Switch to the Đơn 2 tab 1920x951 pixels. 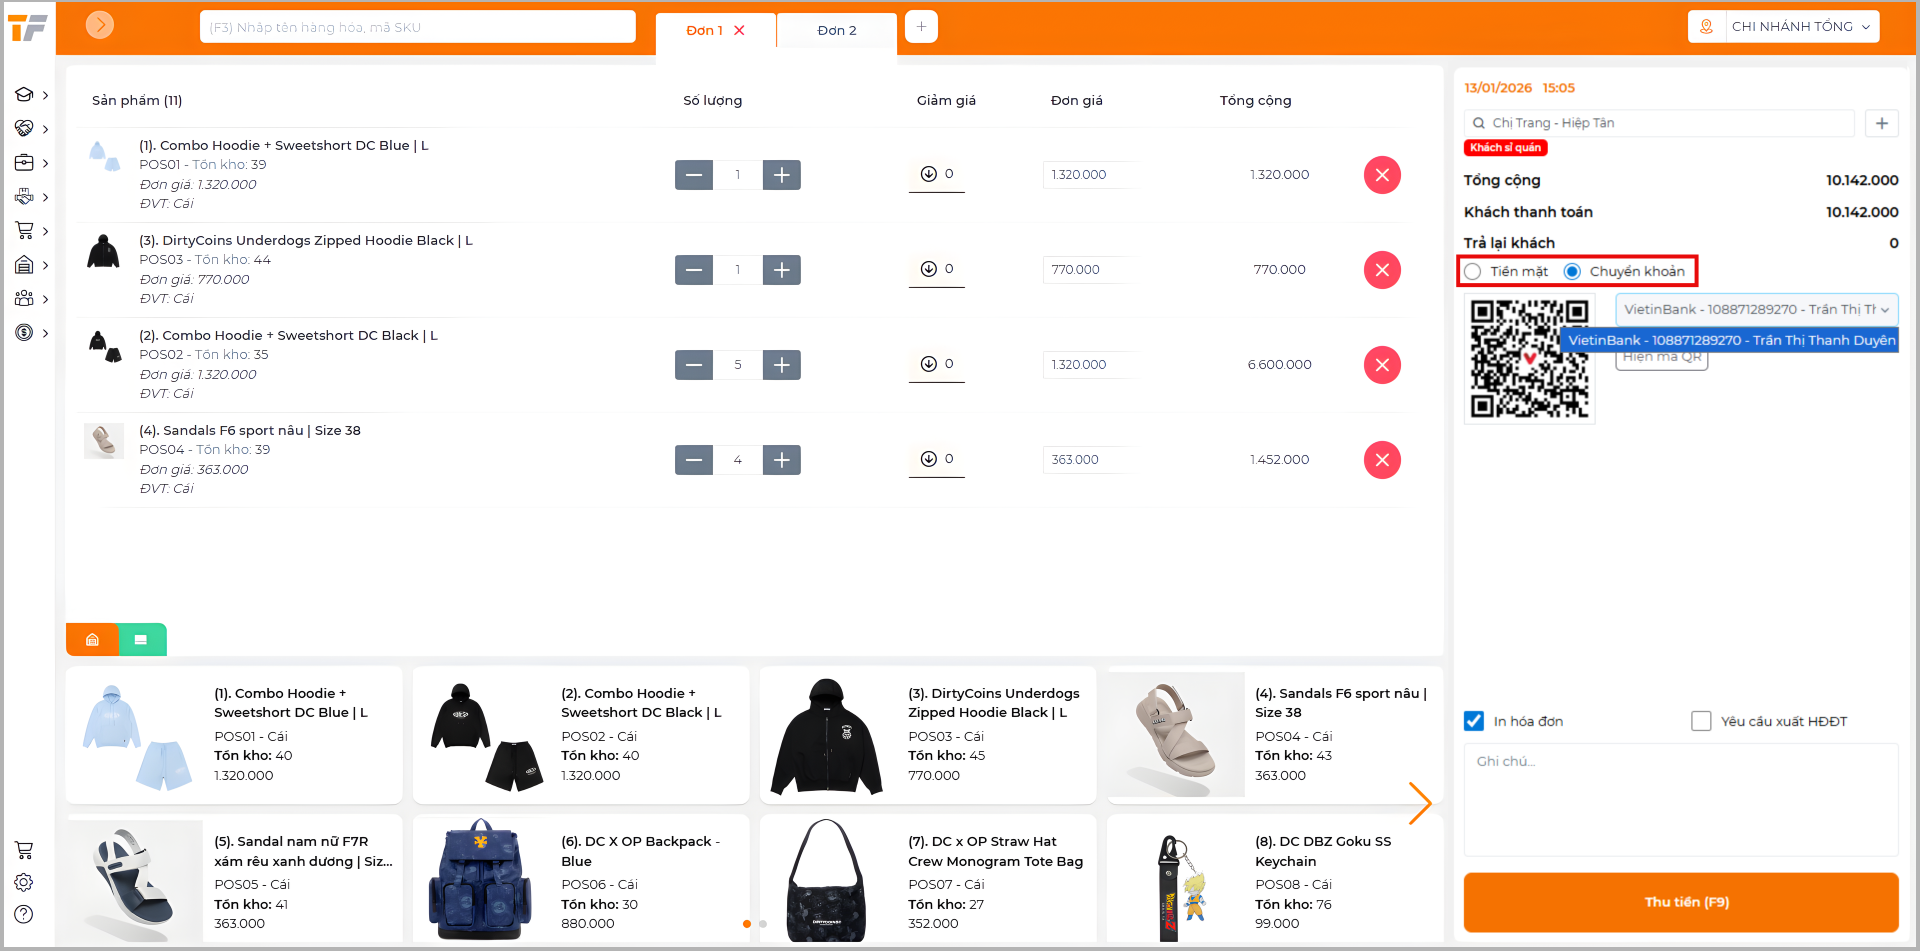[x=836, y=31]
